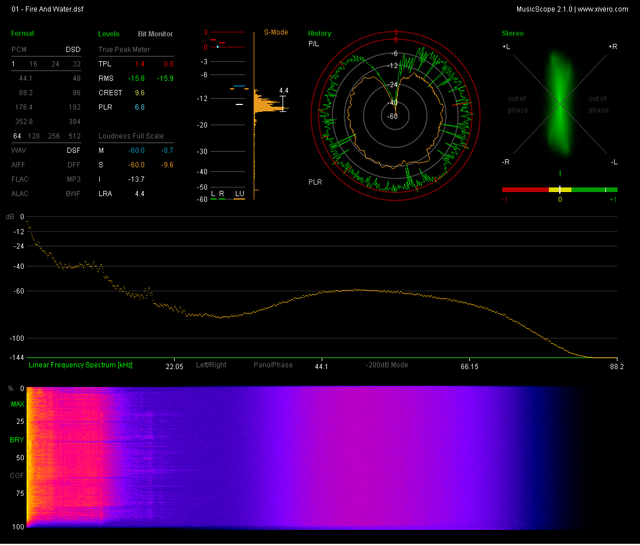640x545 pixels.
Task: Switch to Bit Monitor view
Action: [155, 34]
